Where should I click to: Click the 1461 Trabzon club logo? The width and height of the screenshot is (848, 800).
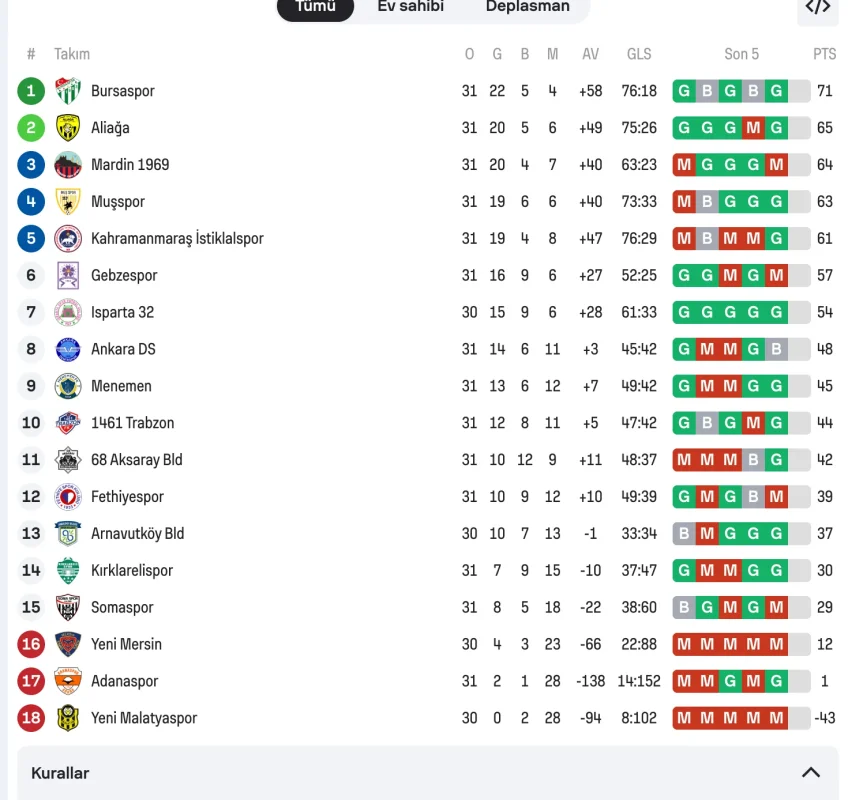click(x=67, y=423)
